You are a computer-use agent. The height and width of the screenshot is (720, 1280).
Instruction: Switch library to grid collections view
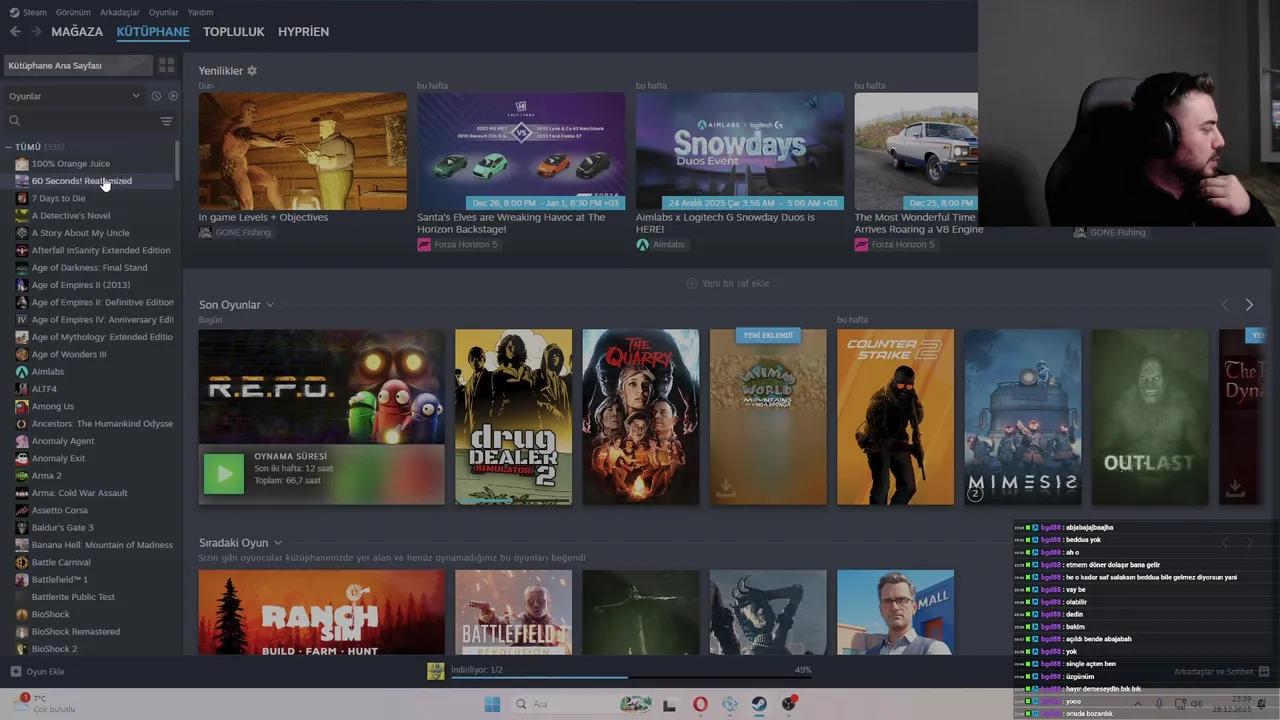pos(166,65)
